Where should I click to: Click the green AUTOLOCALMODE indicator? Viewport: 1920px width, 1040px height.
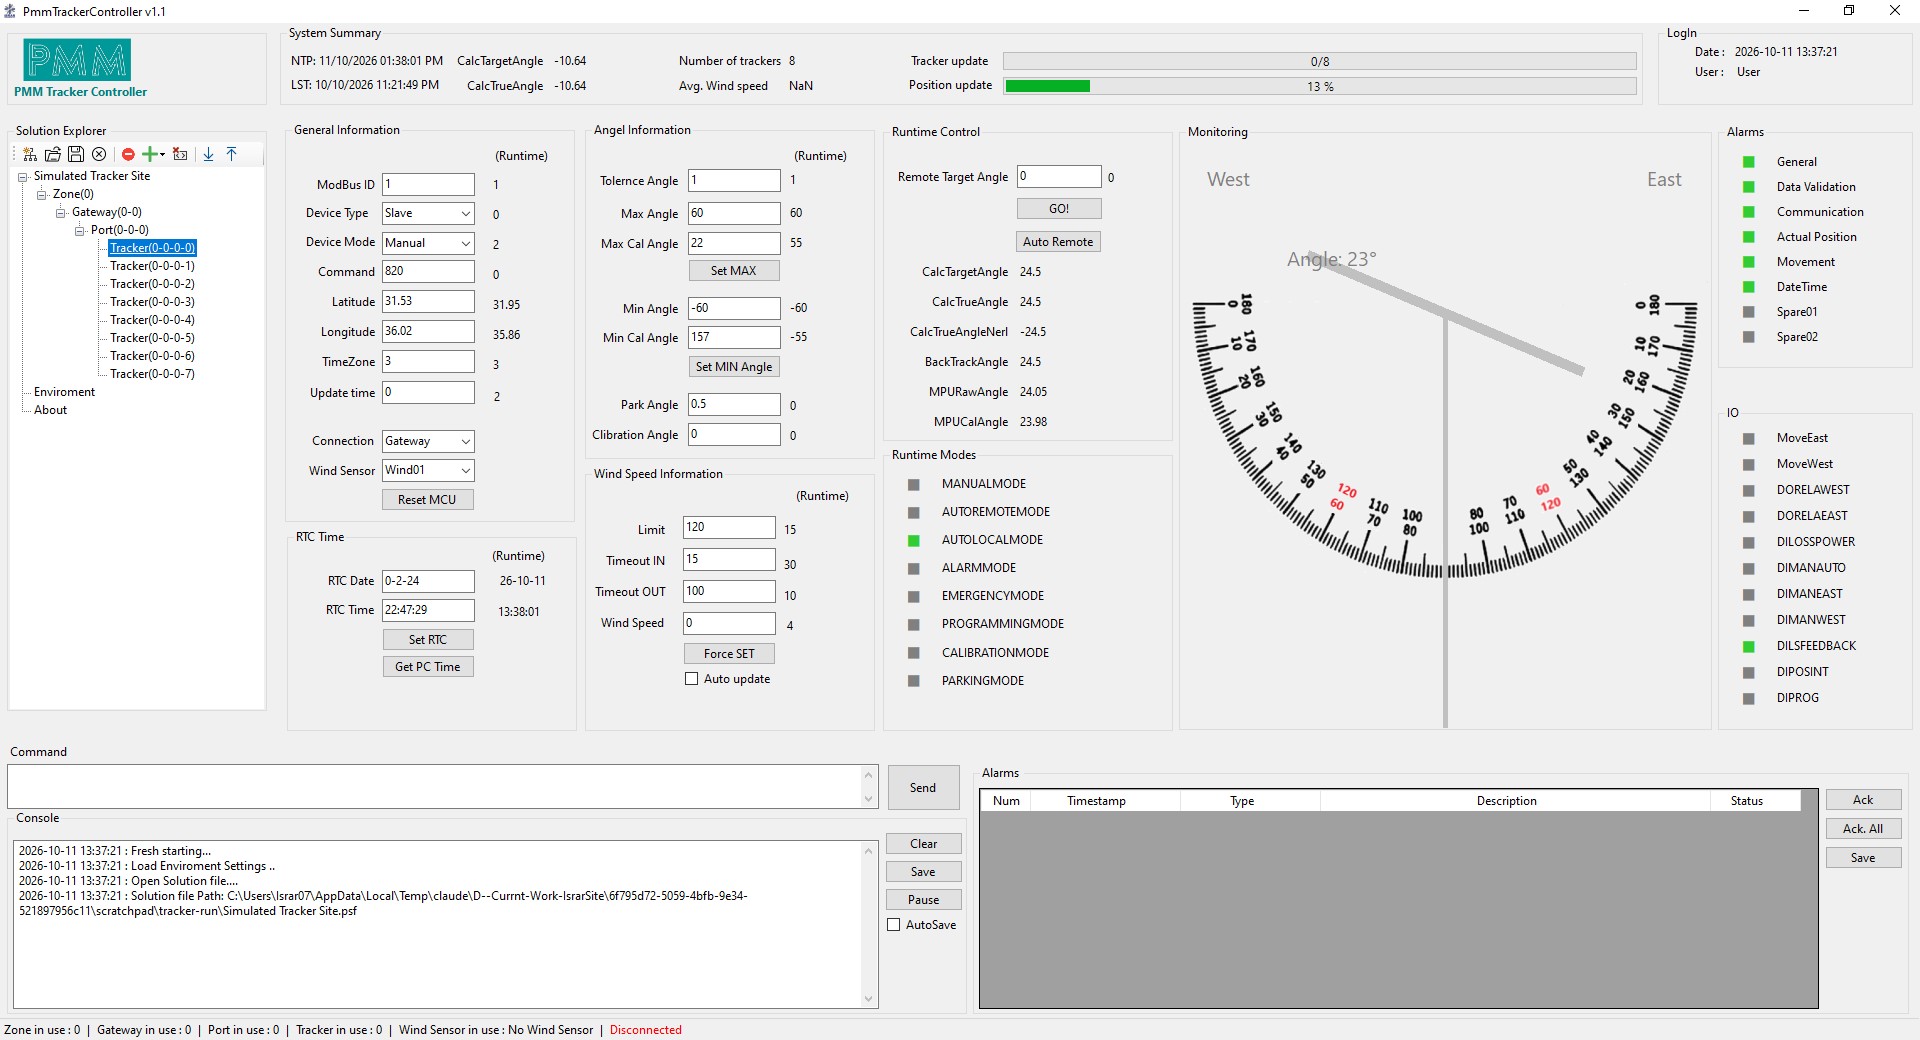913,540
